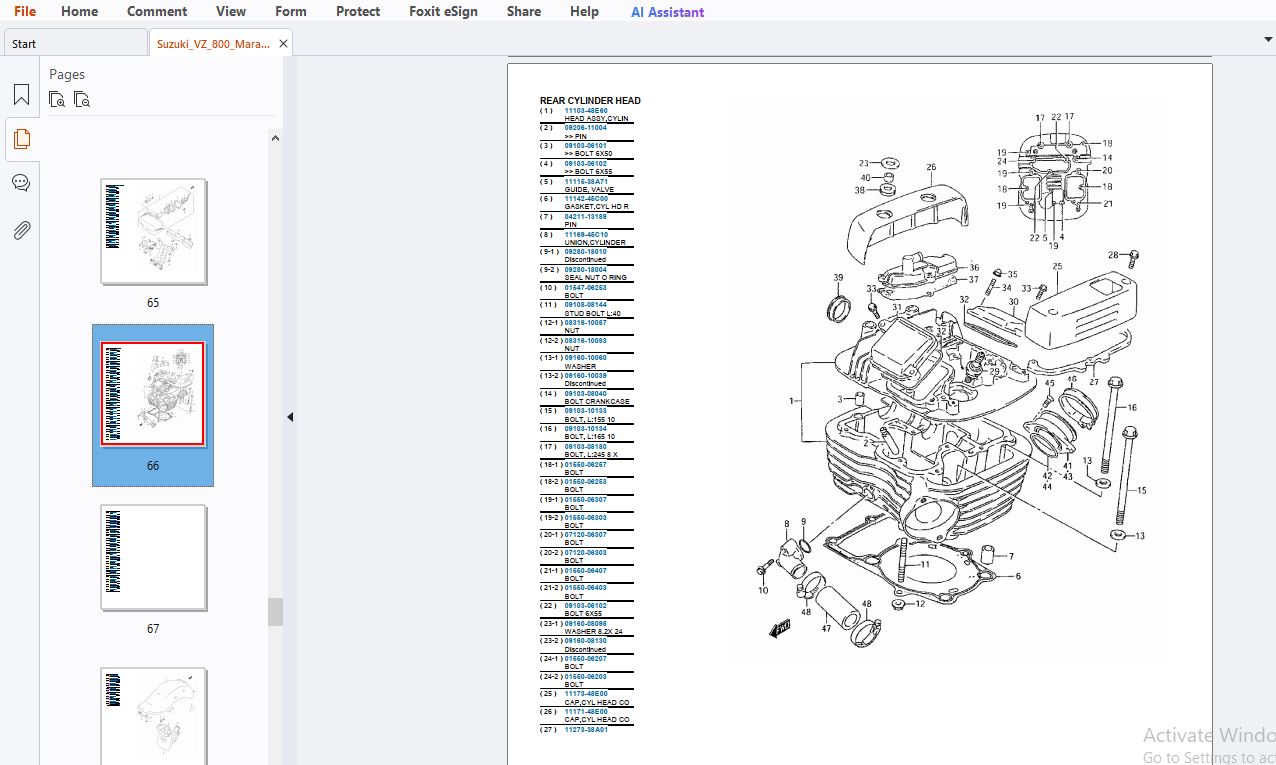
Task: Open the View ribbon tab
Action: click(231, 11)
